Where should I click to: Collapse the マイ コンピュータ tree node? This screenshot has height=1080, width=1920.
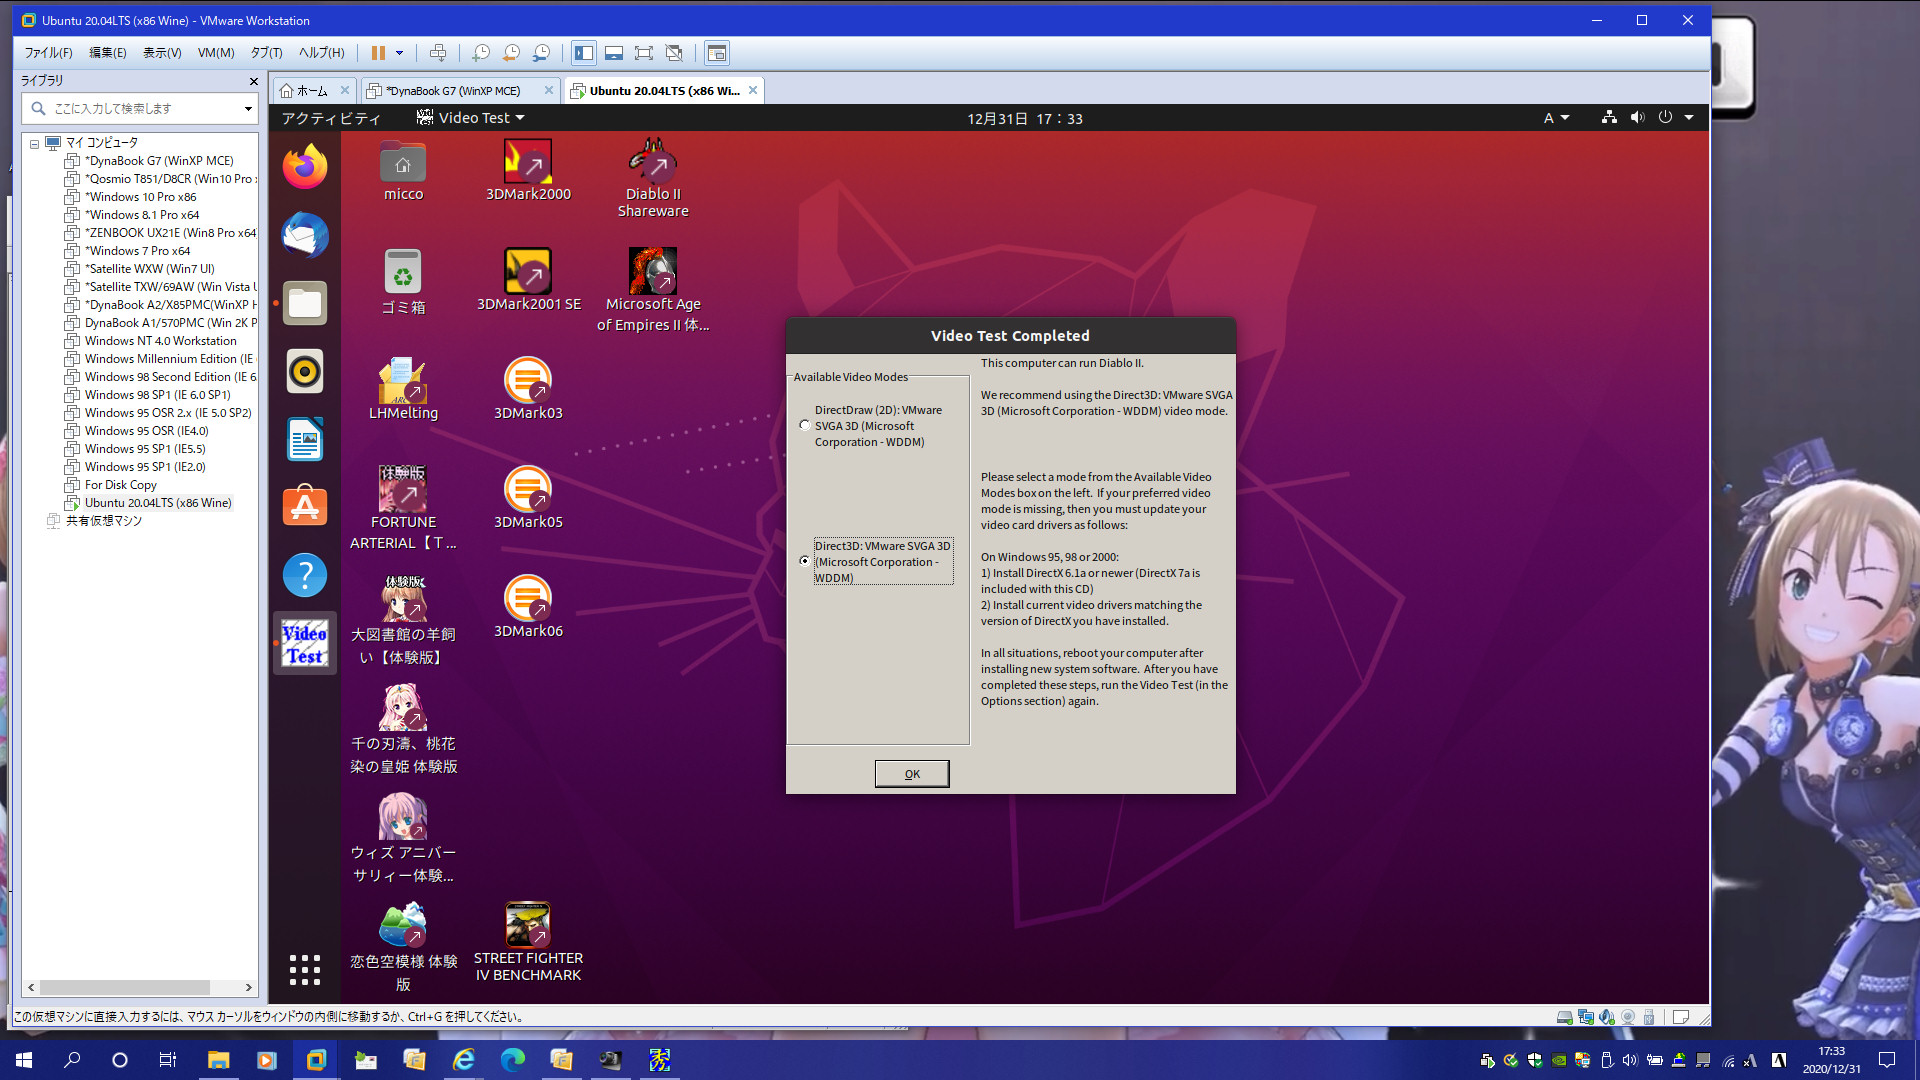click(34, 143)
